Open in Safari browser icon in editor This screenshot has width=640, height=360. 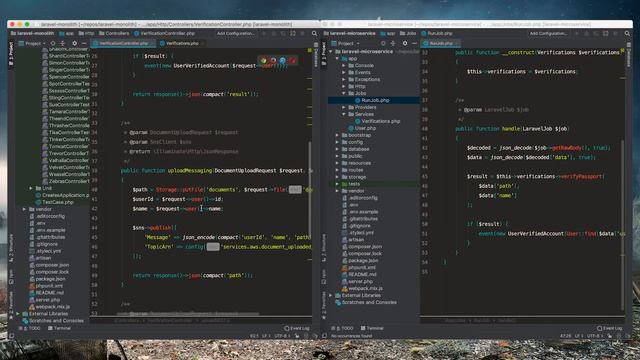pyautogui.click(x=282, y=60)
